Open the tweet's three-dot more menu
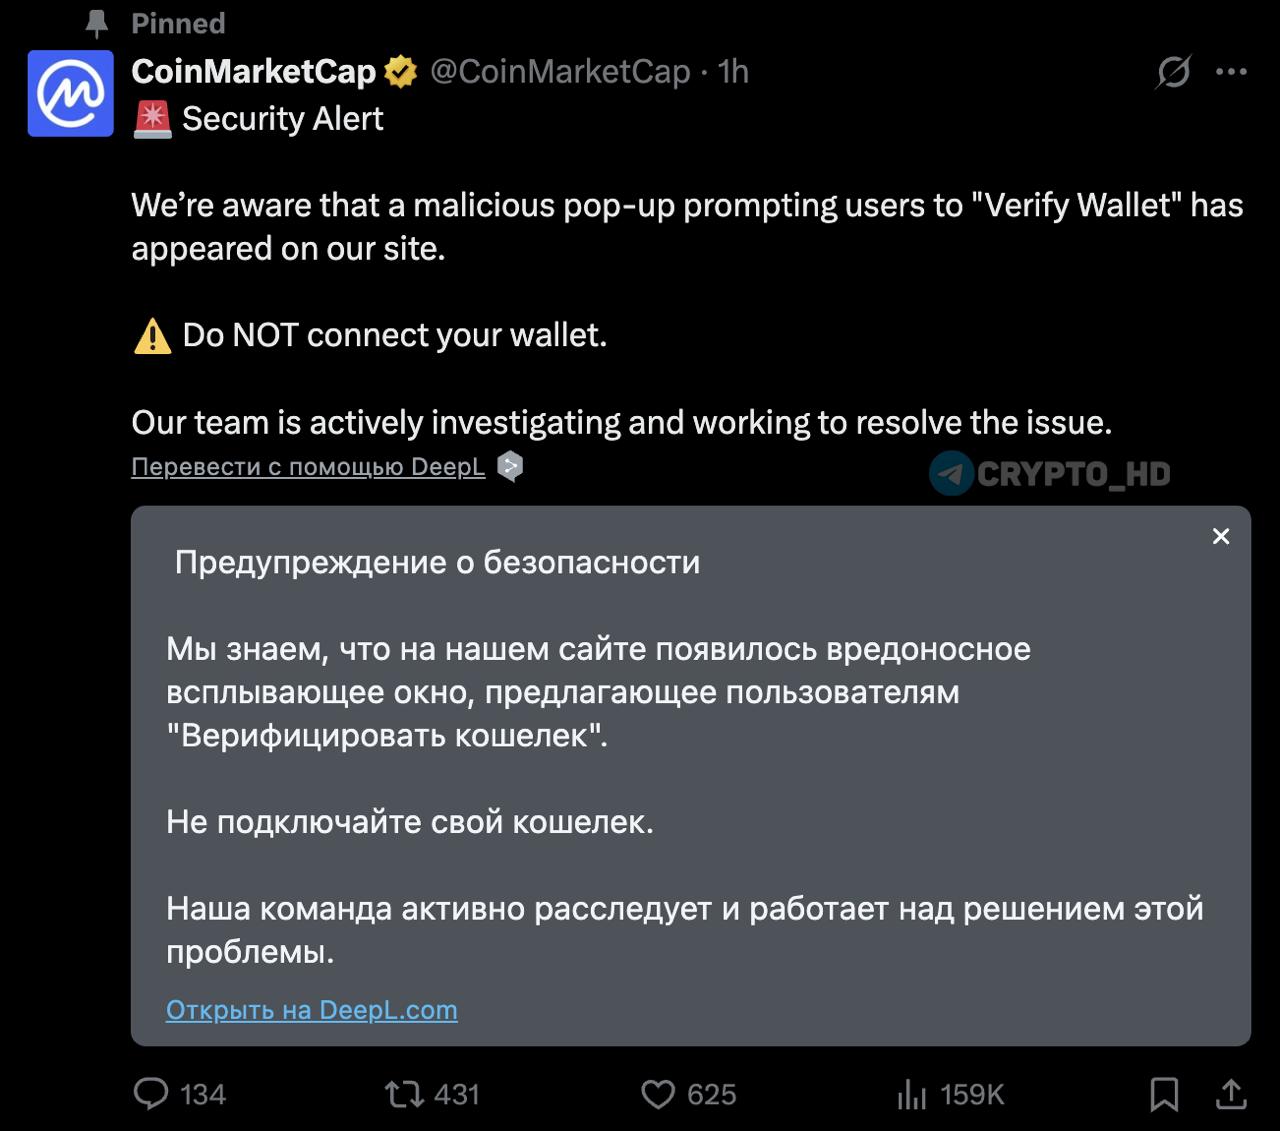 coord(1230,71)
